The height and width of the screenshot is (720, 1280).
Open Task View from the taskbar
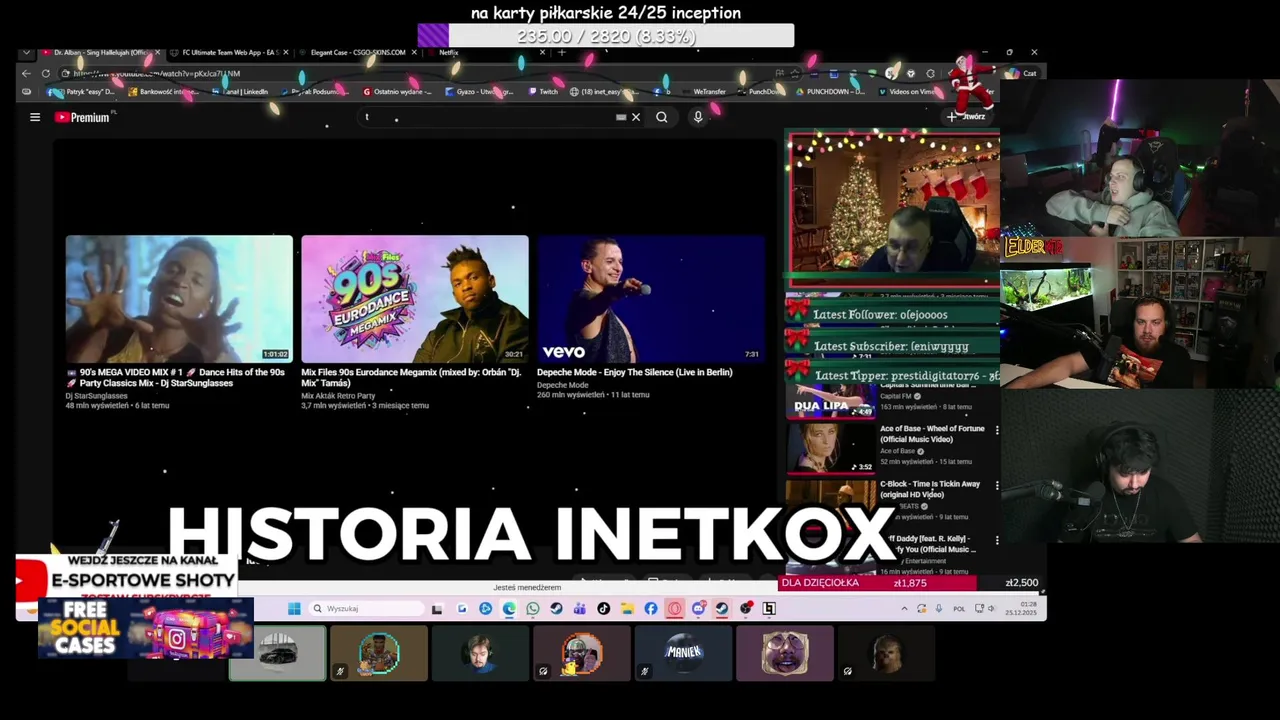pos(437,608)
